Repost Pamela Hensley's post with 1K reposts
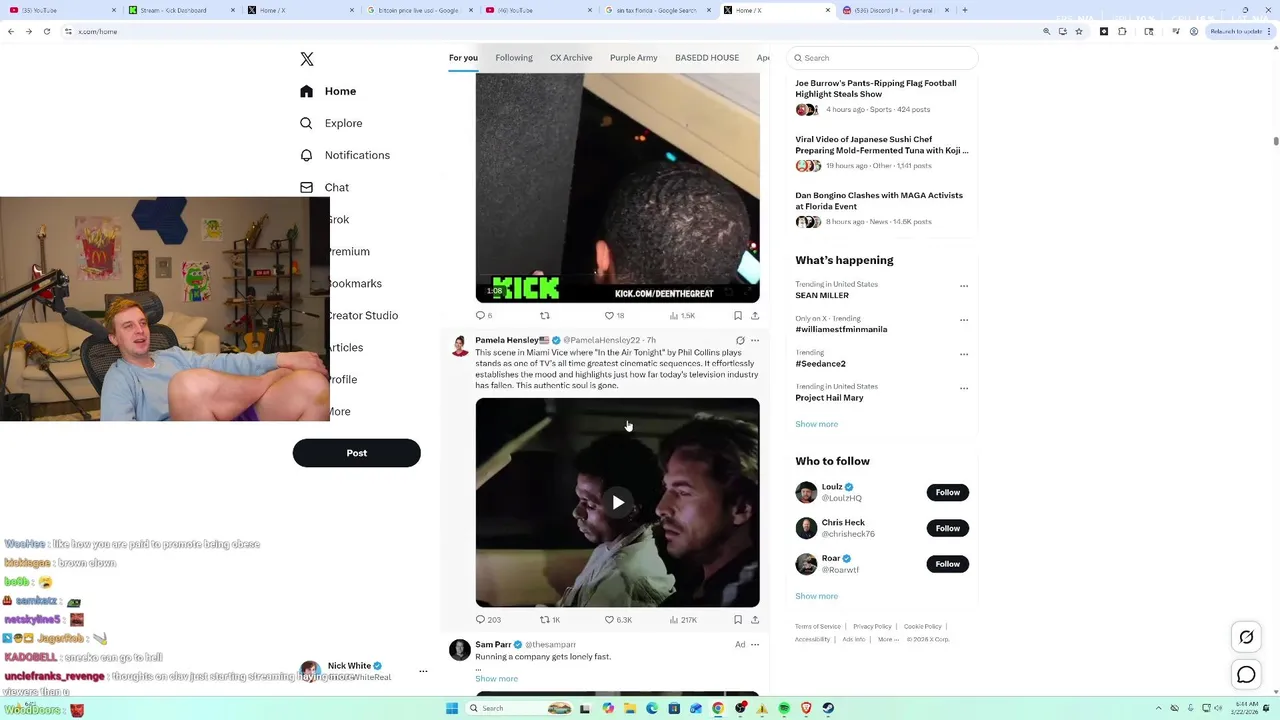Screen dimensions: 1280x720 tap(550, 620)
